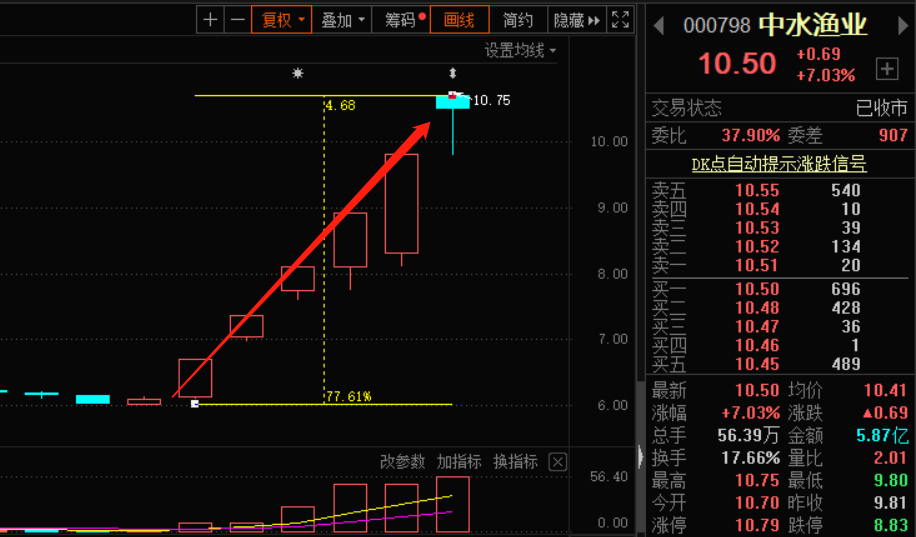916x537 pixels.
Task: Click 加指标 to add indicator
Action: pyautogui.click(x=459, y=462)
